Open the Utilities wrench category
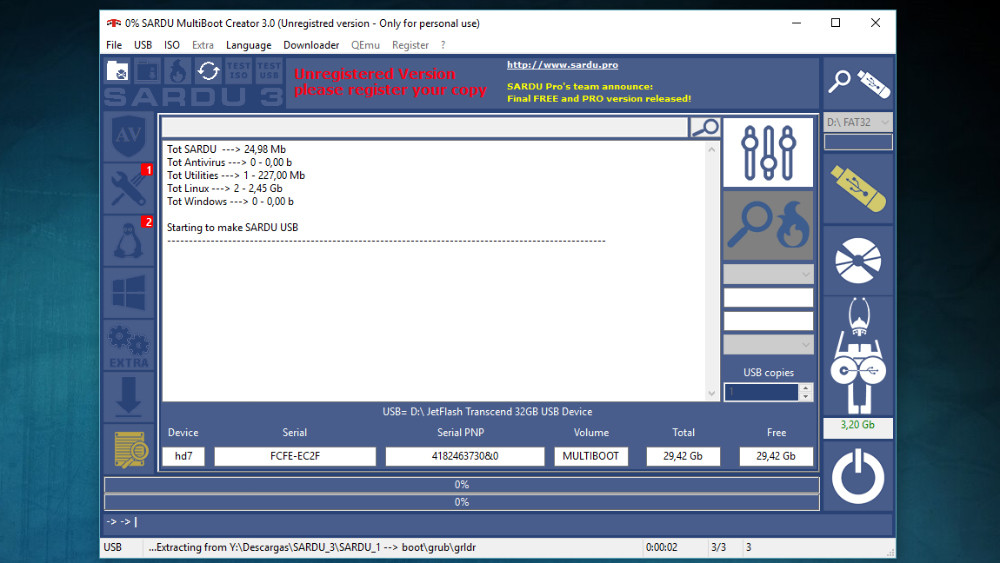1000x563 pixels. 128,188
